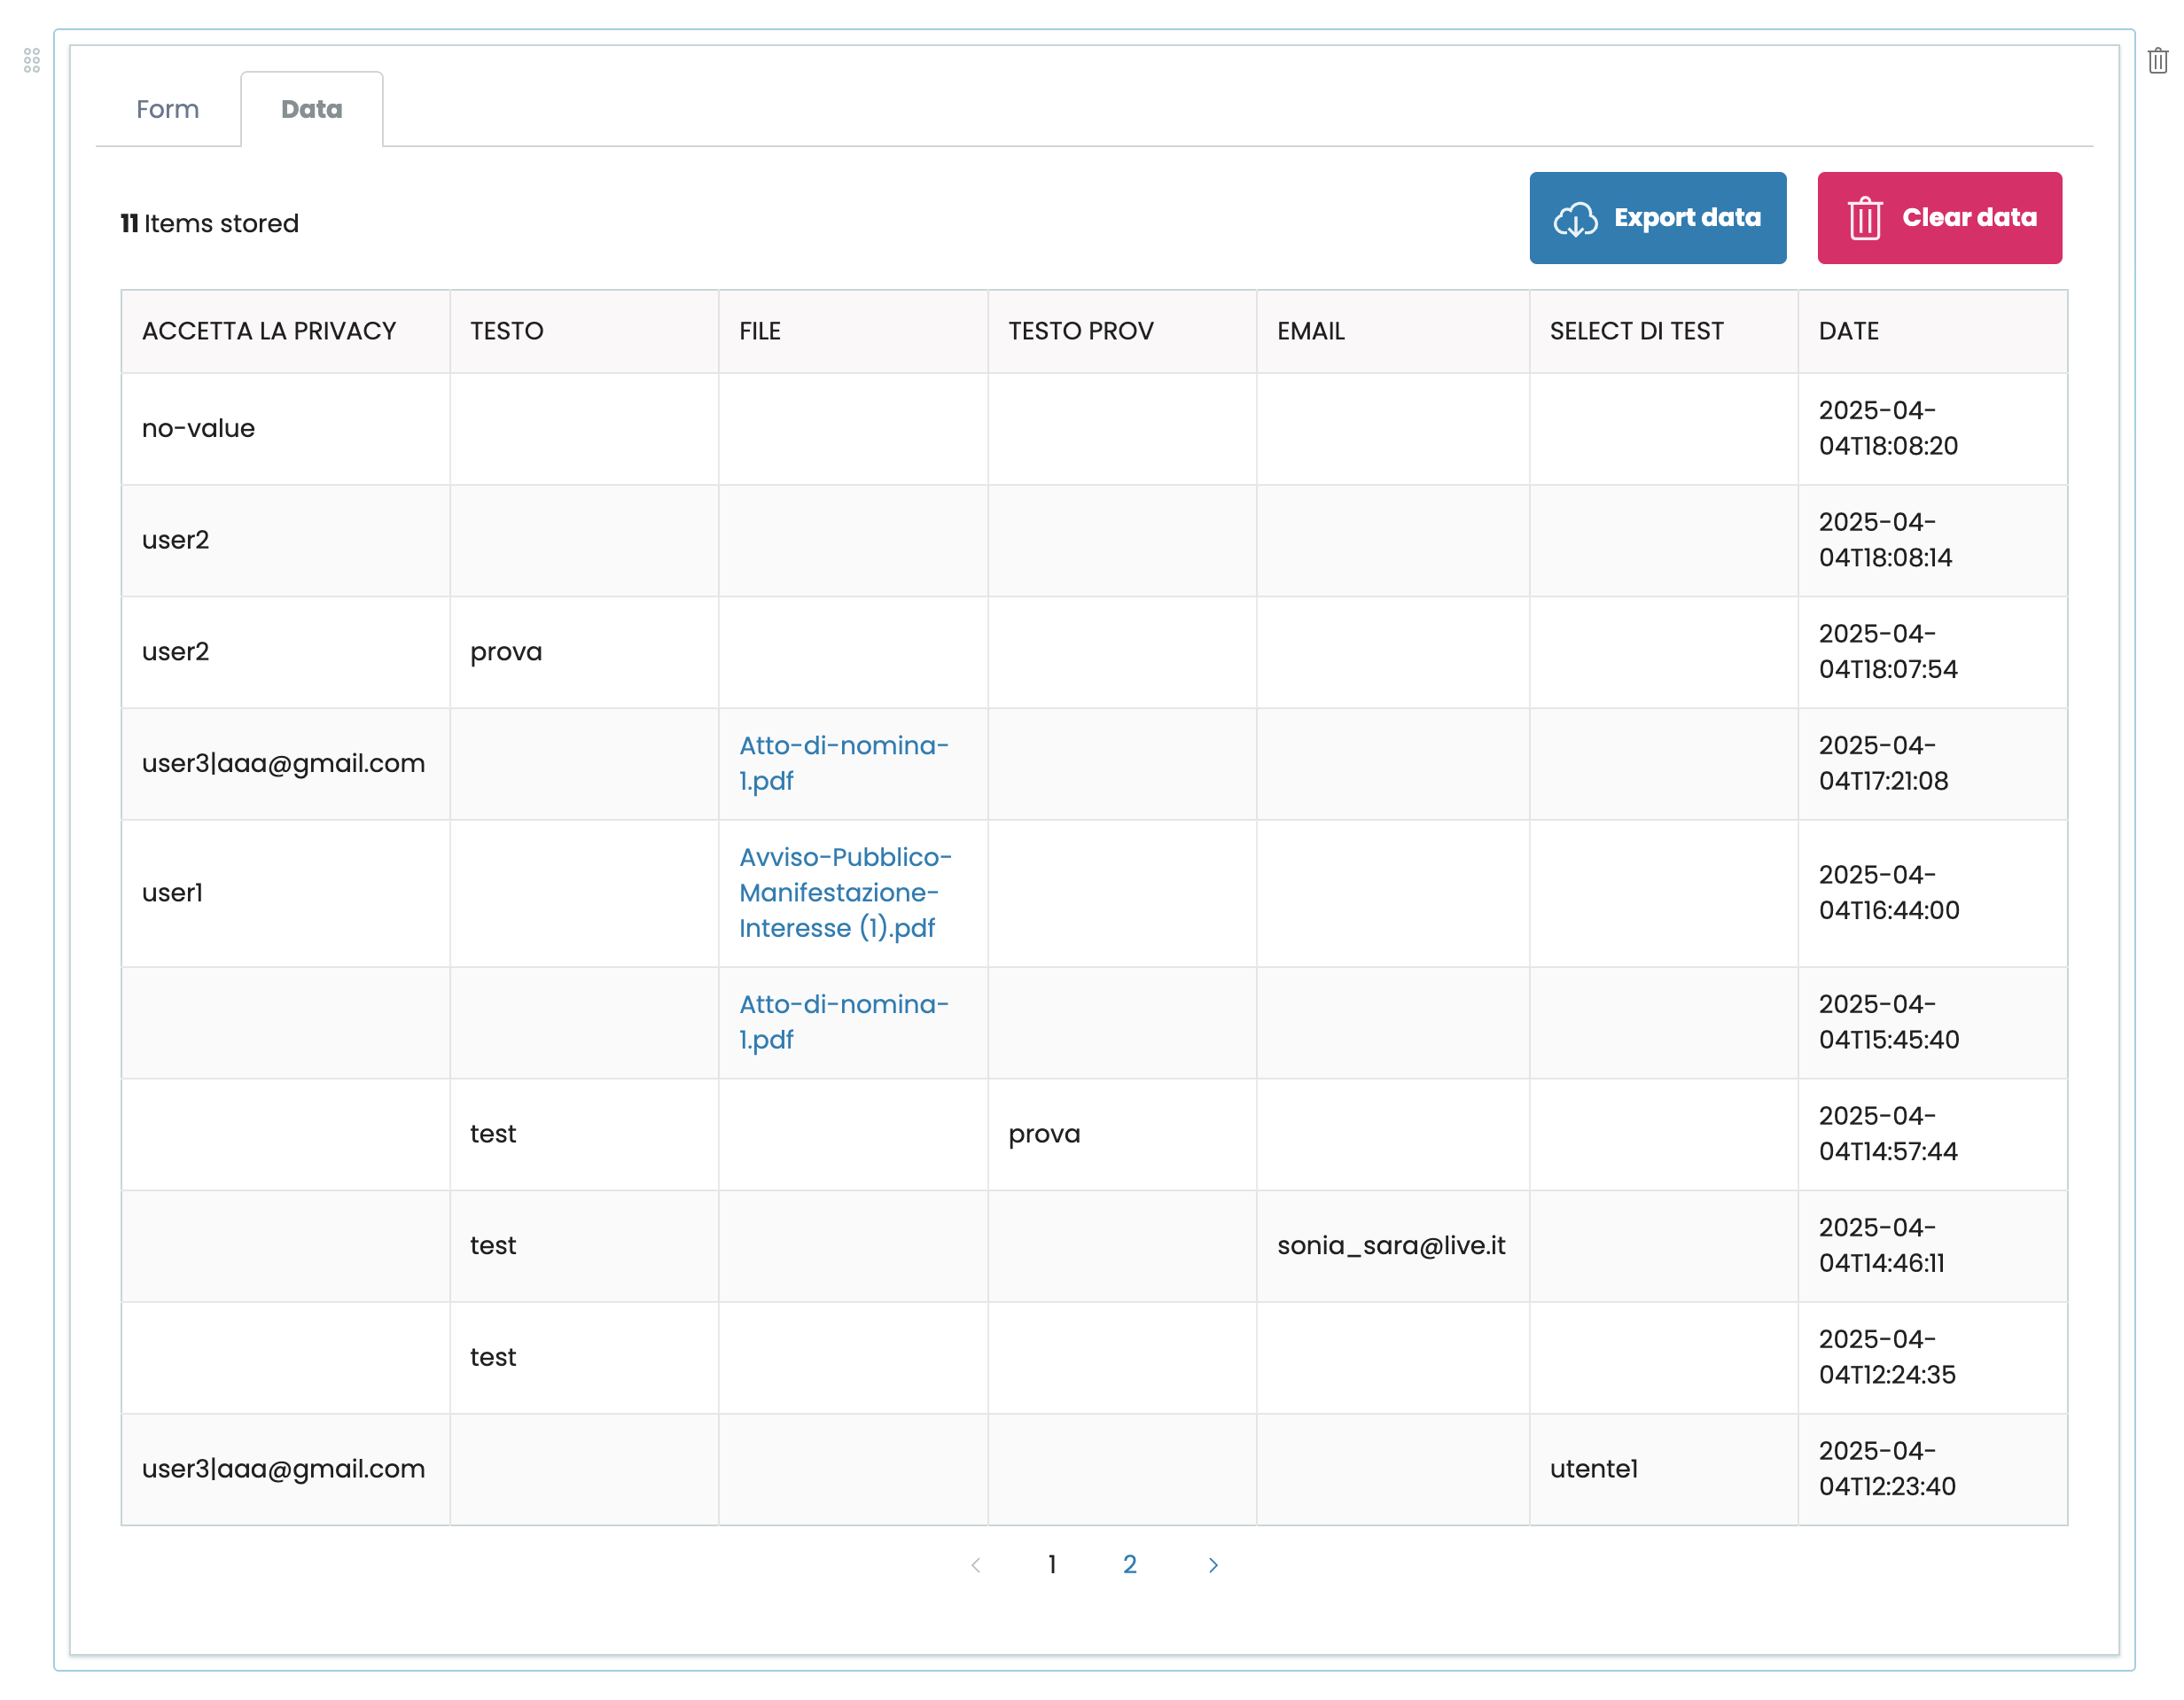2184x1700 pixels.
Task: Click the next page arrow chevron
Action: click(1213, 1565)
